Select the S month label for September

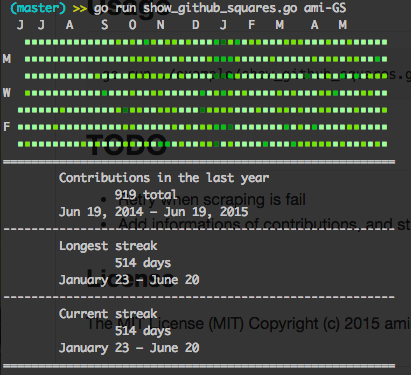pos(105,25)
